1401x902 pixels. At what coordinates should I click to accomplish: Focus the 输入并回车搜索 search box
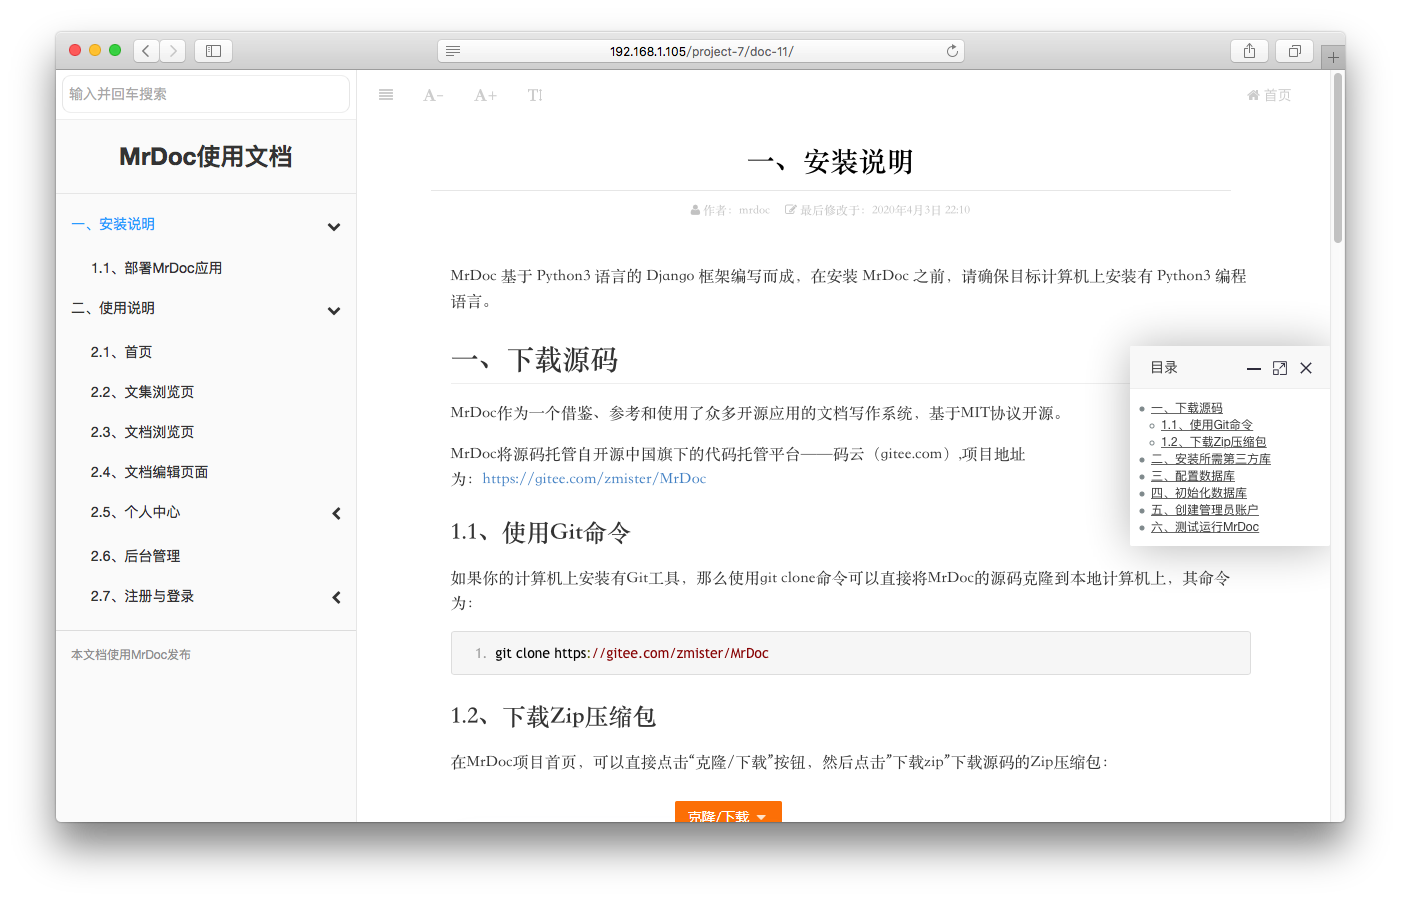tap(206, 94)
